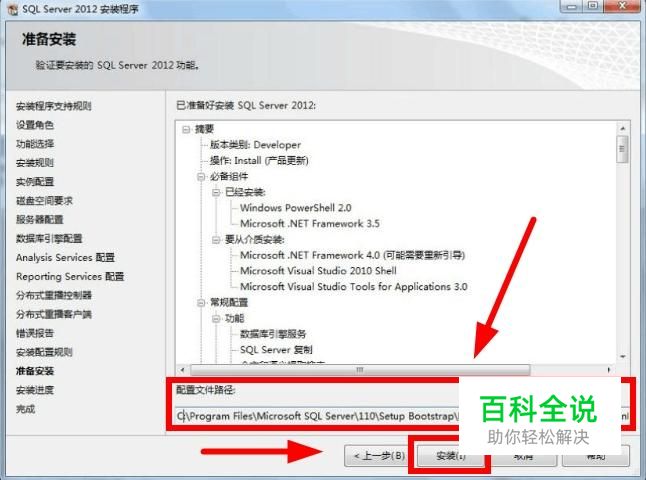Viewport: 646px width, 480px height.
Task: Collapse the 功能 tree node
Action: point(216,318)
